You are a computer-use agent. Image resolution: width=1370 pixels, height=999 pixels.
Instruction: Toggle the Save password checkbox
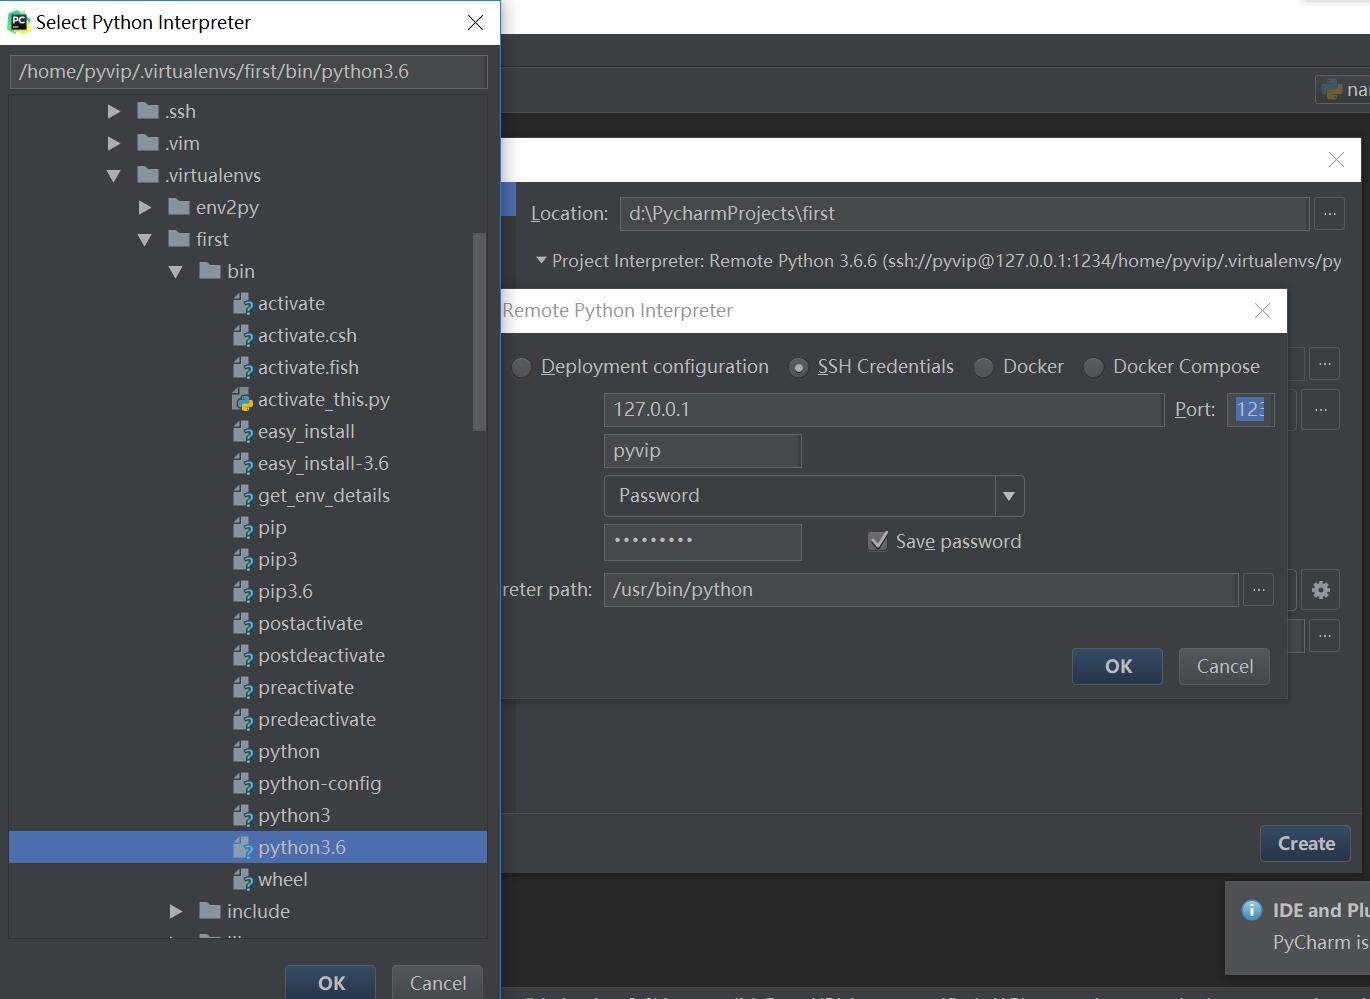click(x=878, y=541)
